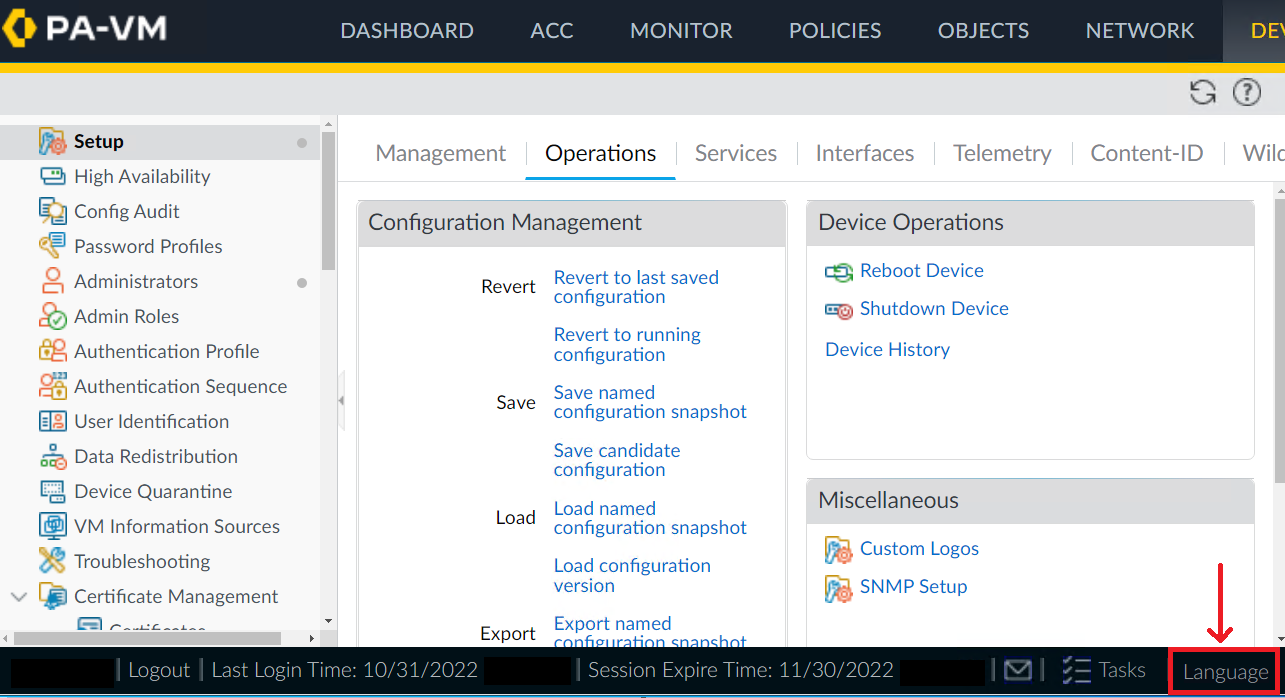This screenshot has height=698, width=1285.
Task: Click the Shutdown Device icon
Action: (838, 310)
